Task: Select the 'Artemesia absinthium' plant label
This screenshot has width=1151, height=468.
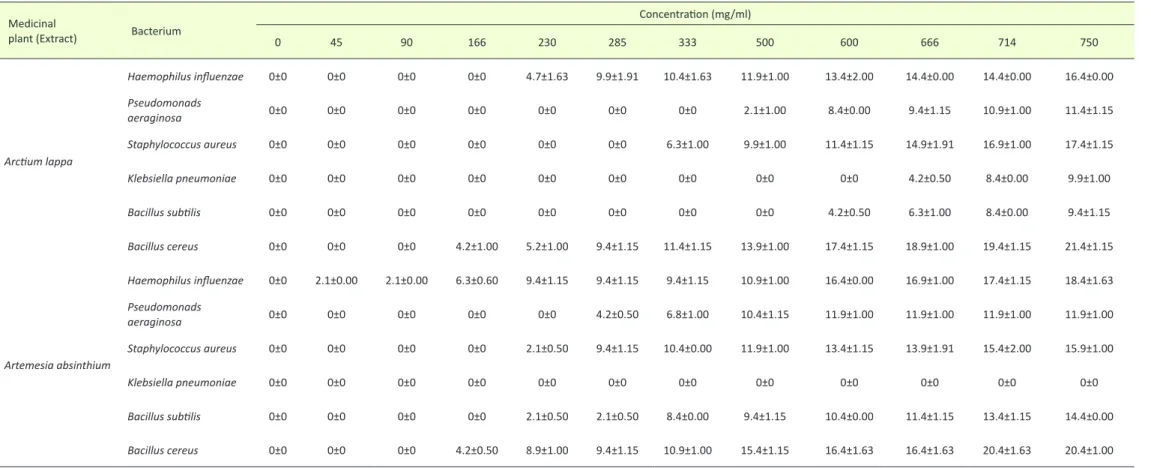Action: click(59, 365)
